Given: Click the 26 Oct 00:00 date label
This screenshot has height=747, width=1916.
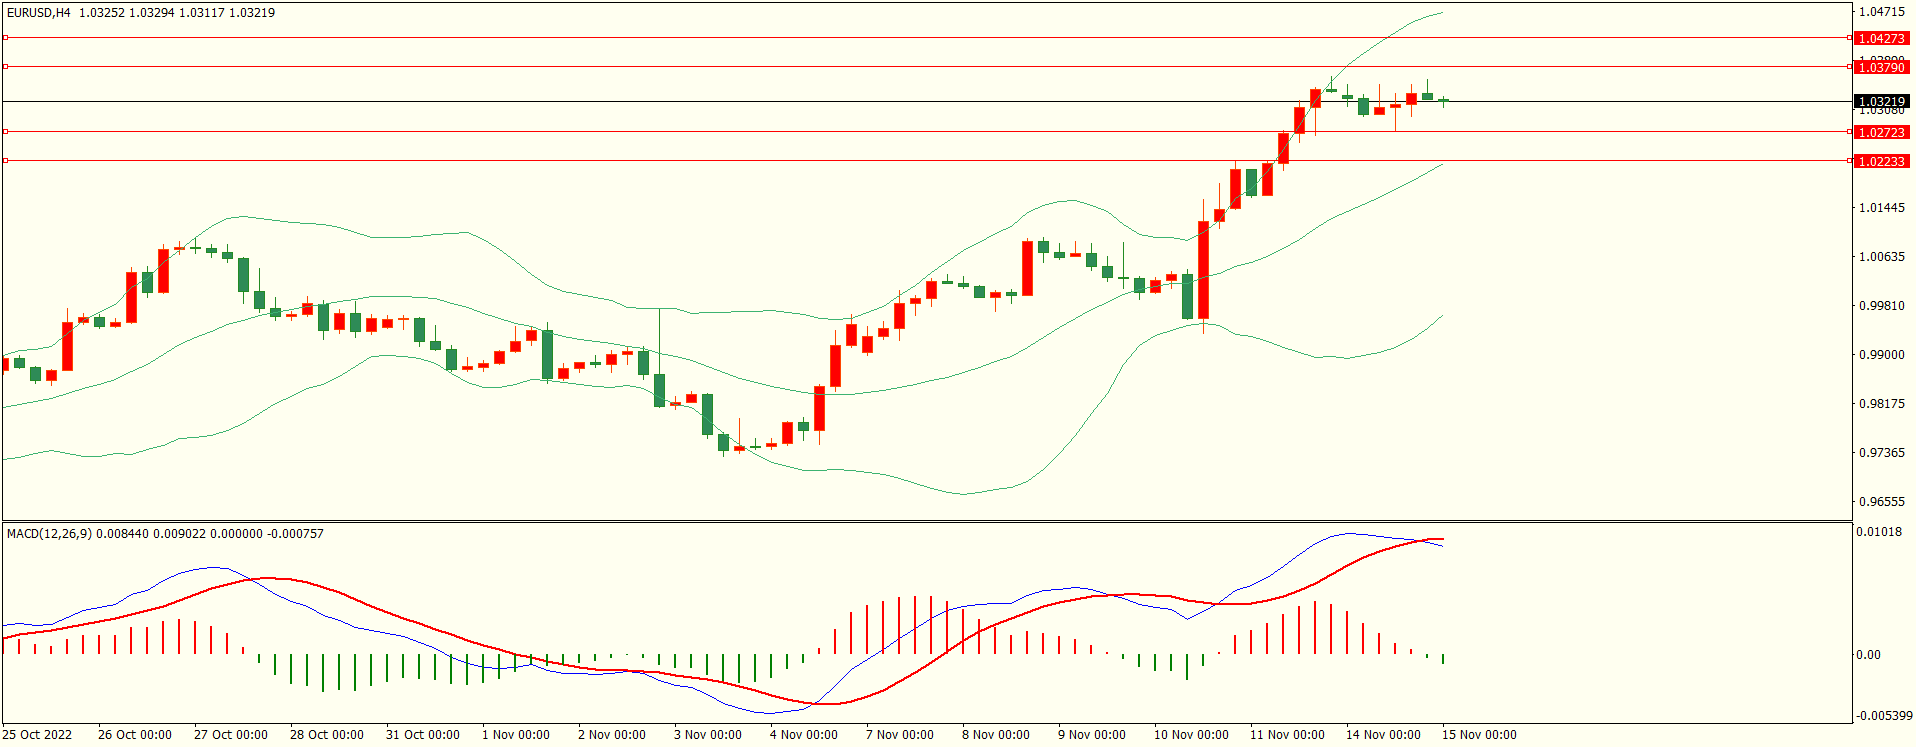Looking at the screenshot, I should 135,735.
